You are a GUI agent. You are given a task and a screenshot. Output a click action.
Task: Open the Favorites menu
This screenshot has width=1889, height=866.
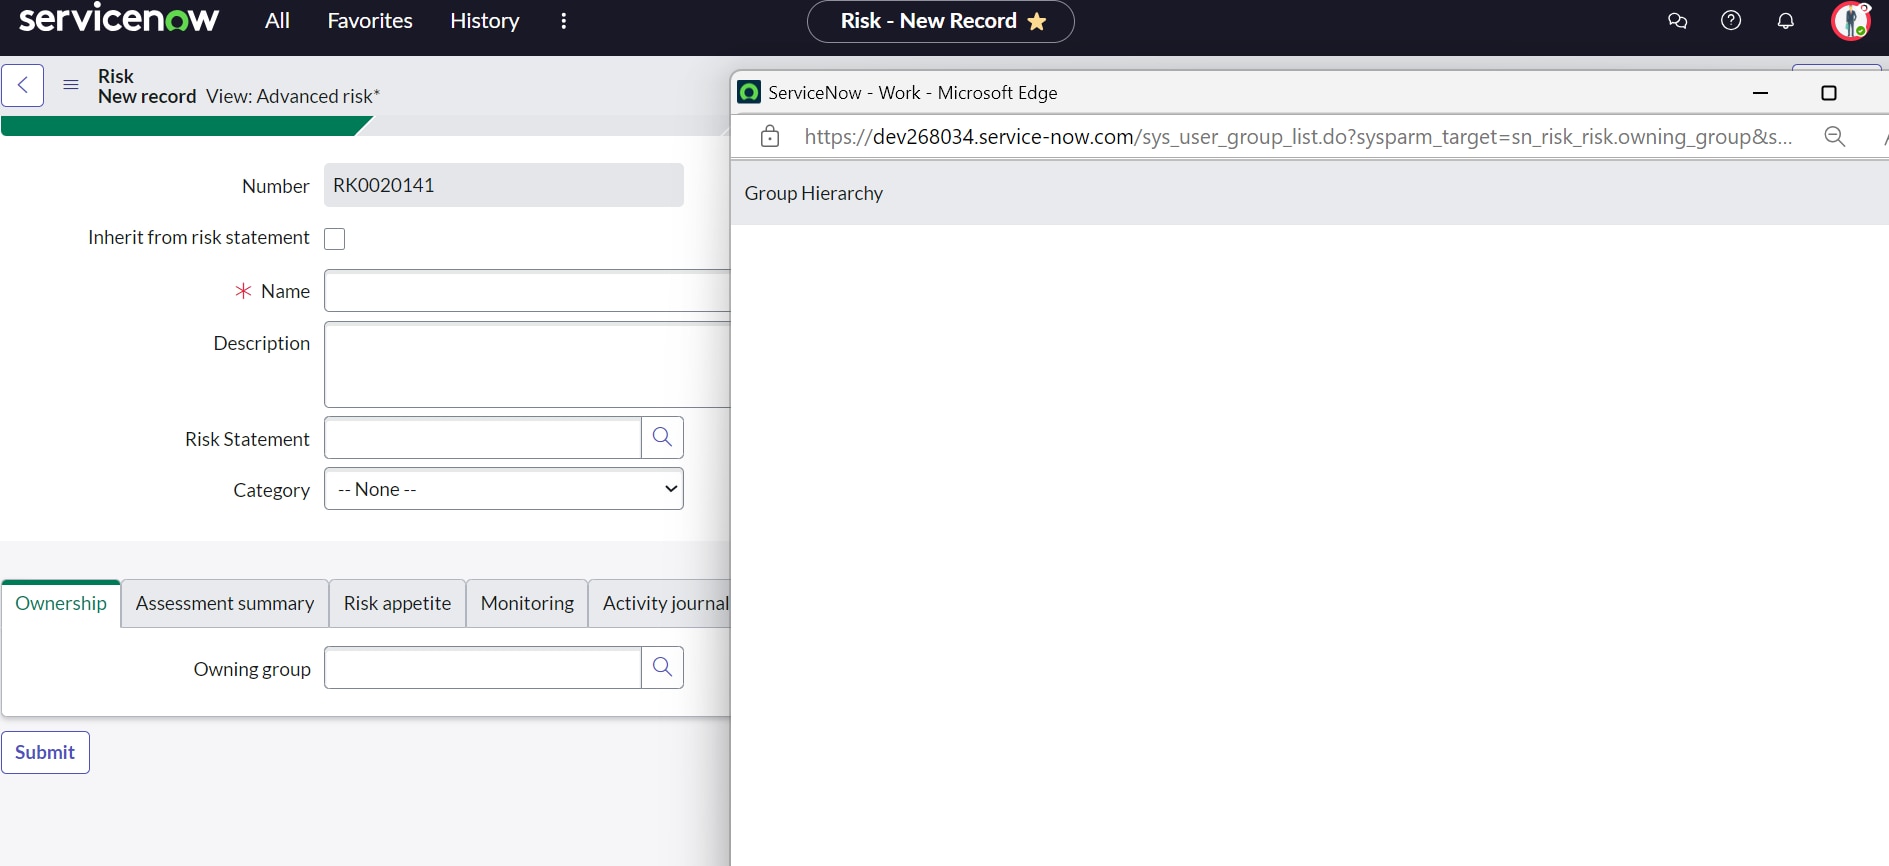pos(370,21)
